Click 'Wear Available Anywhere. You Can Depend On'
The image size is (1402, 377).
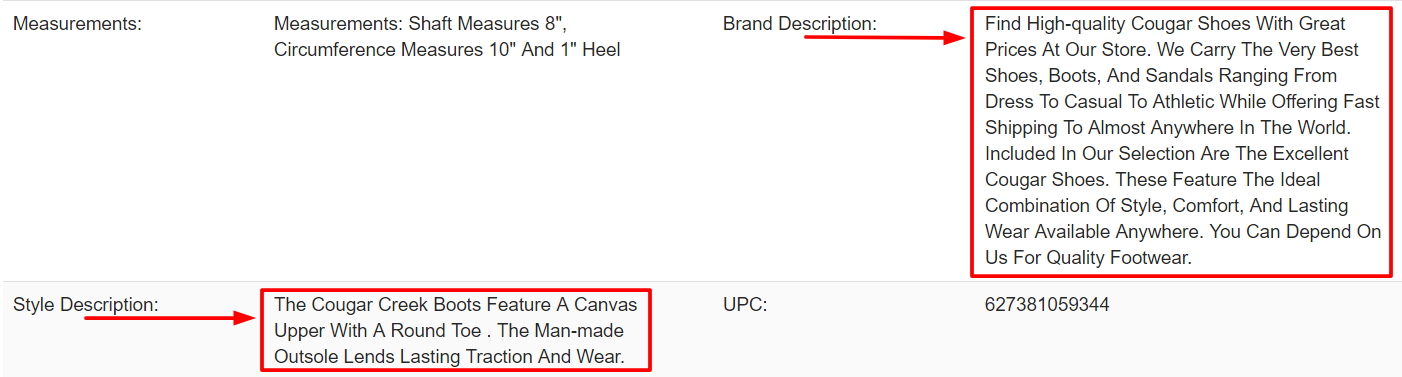[1183, 232]
